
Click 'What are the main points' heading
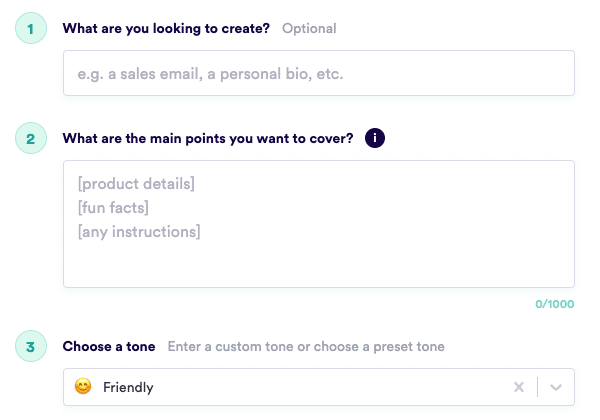coord(208,138)
